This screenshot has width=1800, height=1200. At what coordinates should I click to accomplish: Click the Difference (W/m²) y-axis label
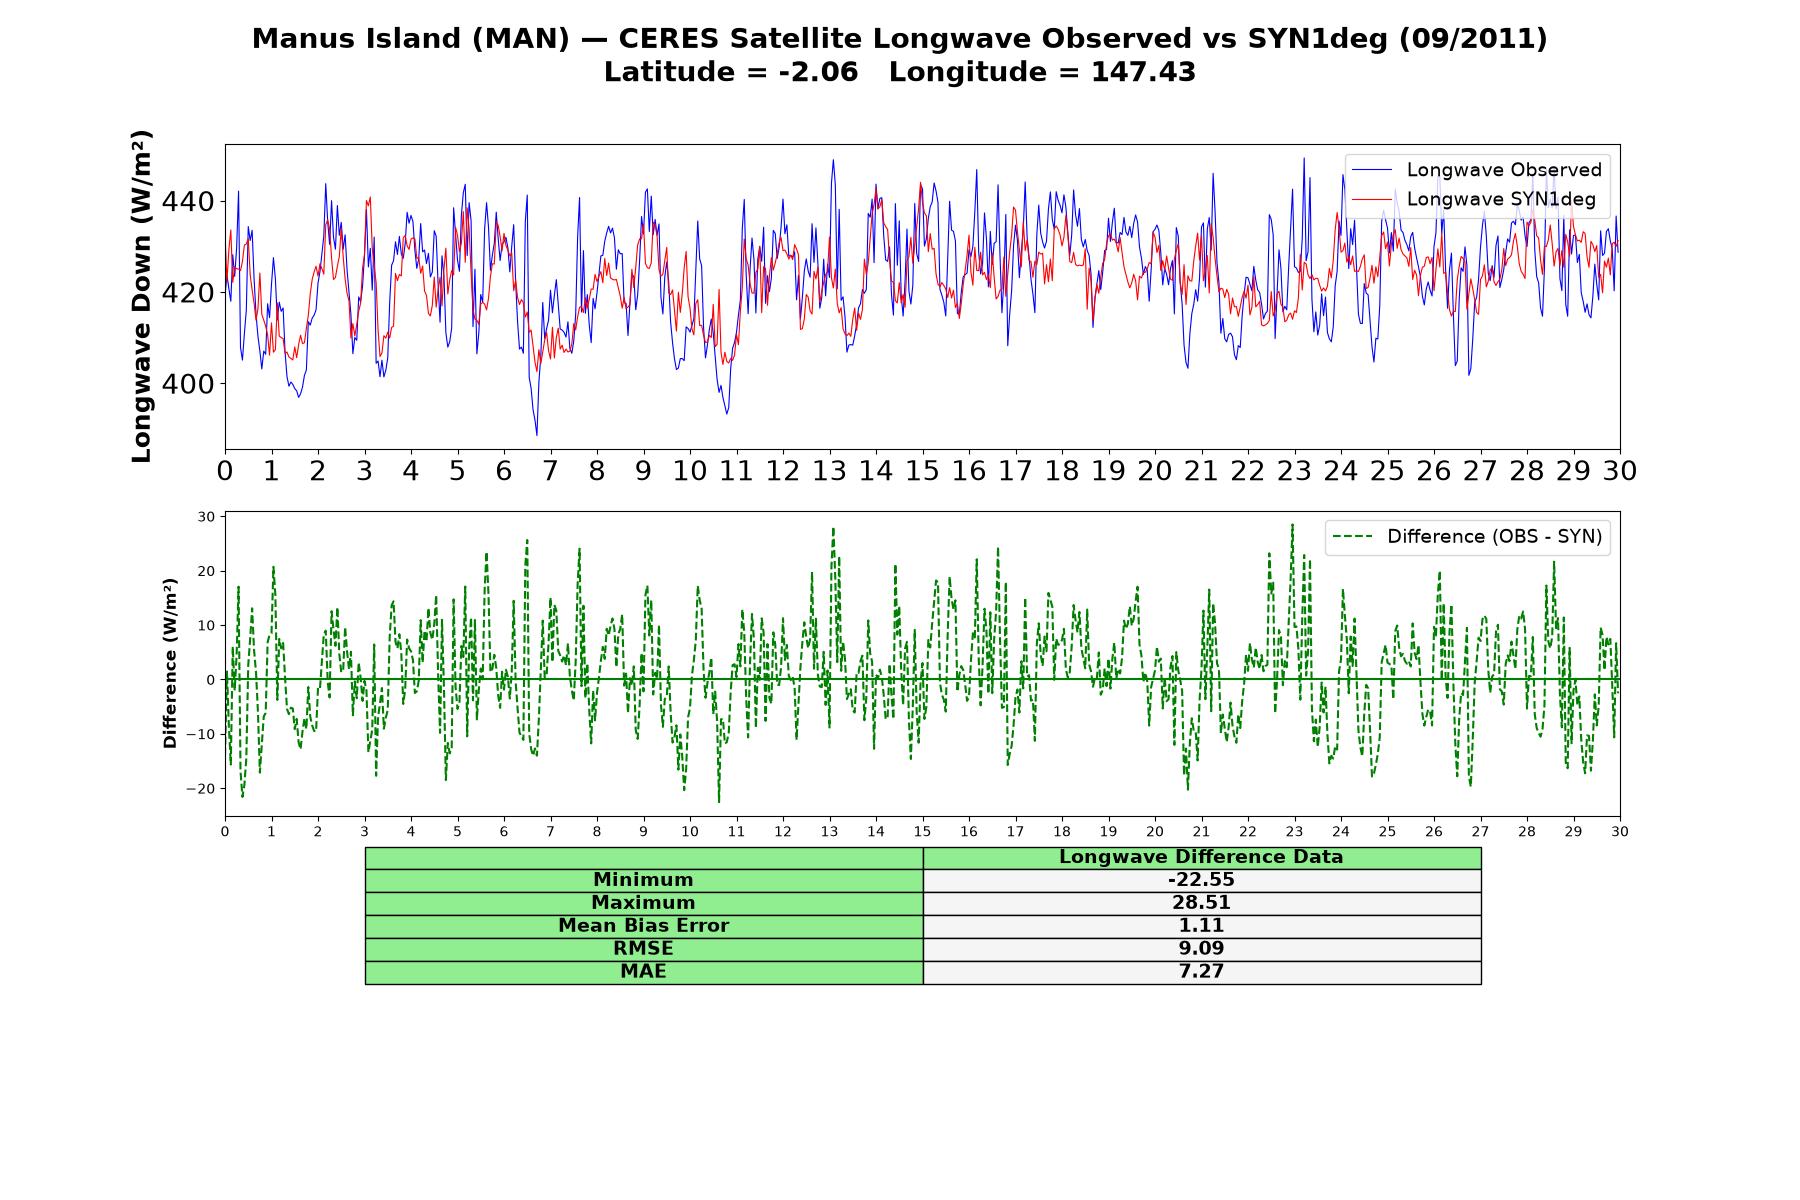pos(170,663)
